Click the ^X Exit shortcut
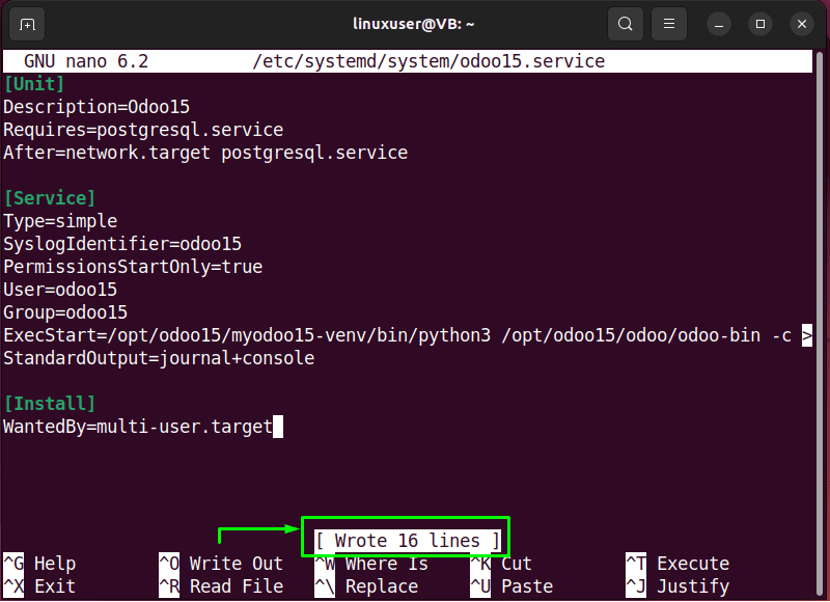Image resolution: width=830 pixels, height=602 pixels. [x=40, y=587]
